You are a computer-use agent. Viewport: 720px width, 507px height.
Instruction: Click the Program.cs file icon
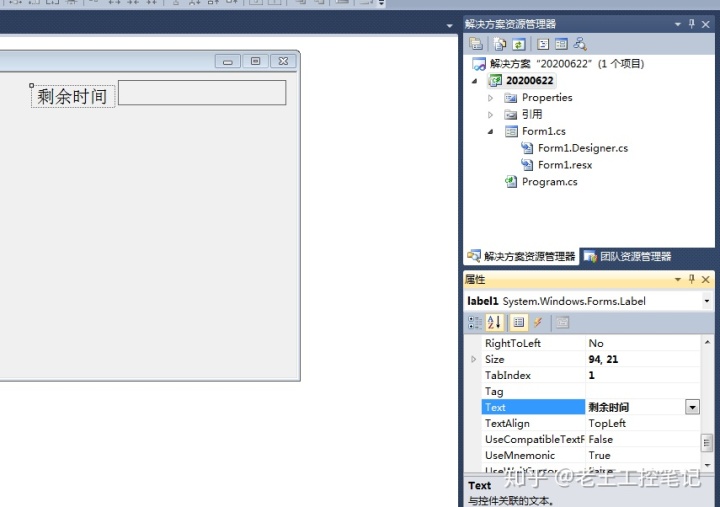(511, 182)
